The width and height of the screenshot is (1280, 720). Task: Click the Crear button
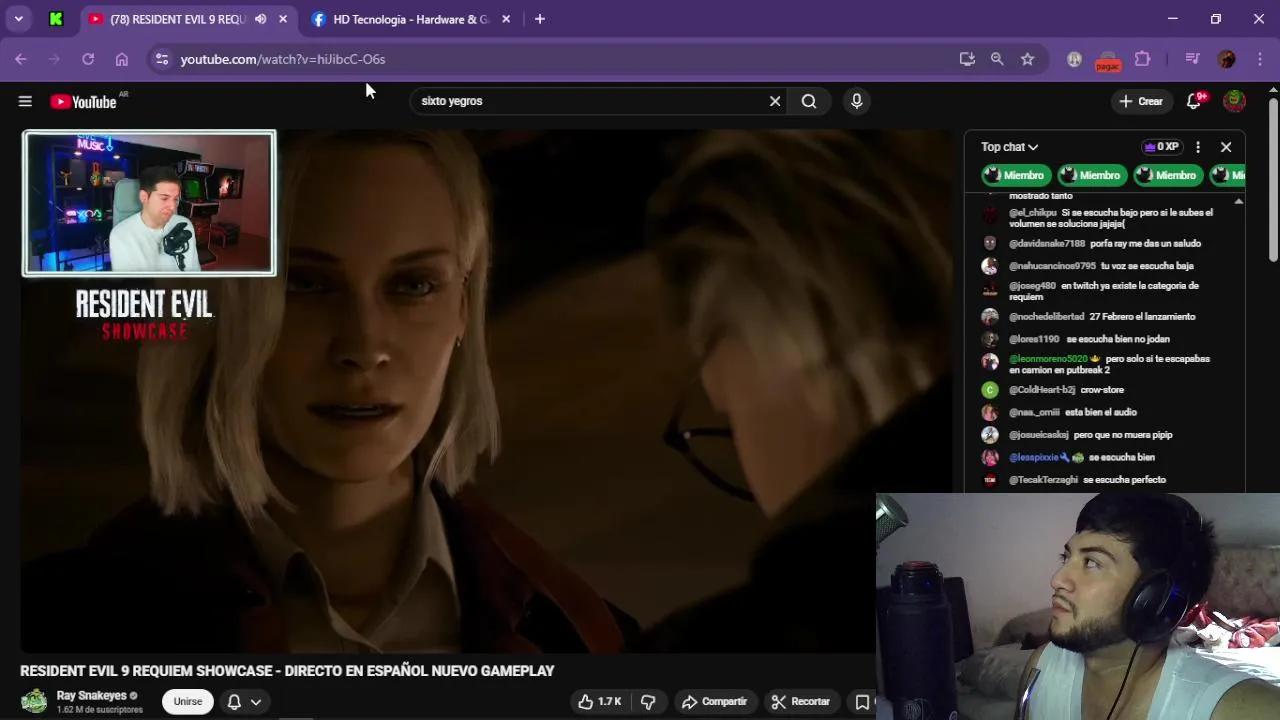tap(1141, 101)
